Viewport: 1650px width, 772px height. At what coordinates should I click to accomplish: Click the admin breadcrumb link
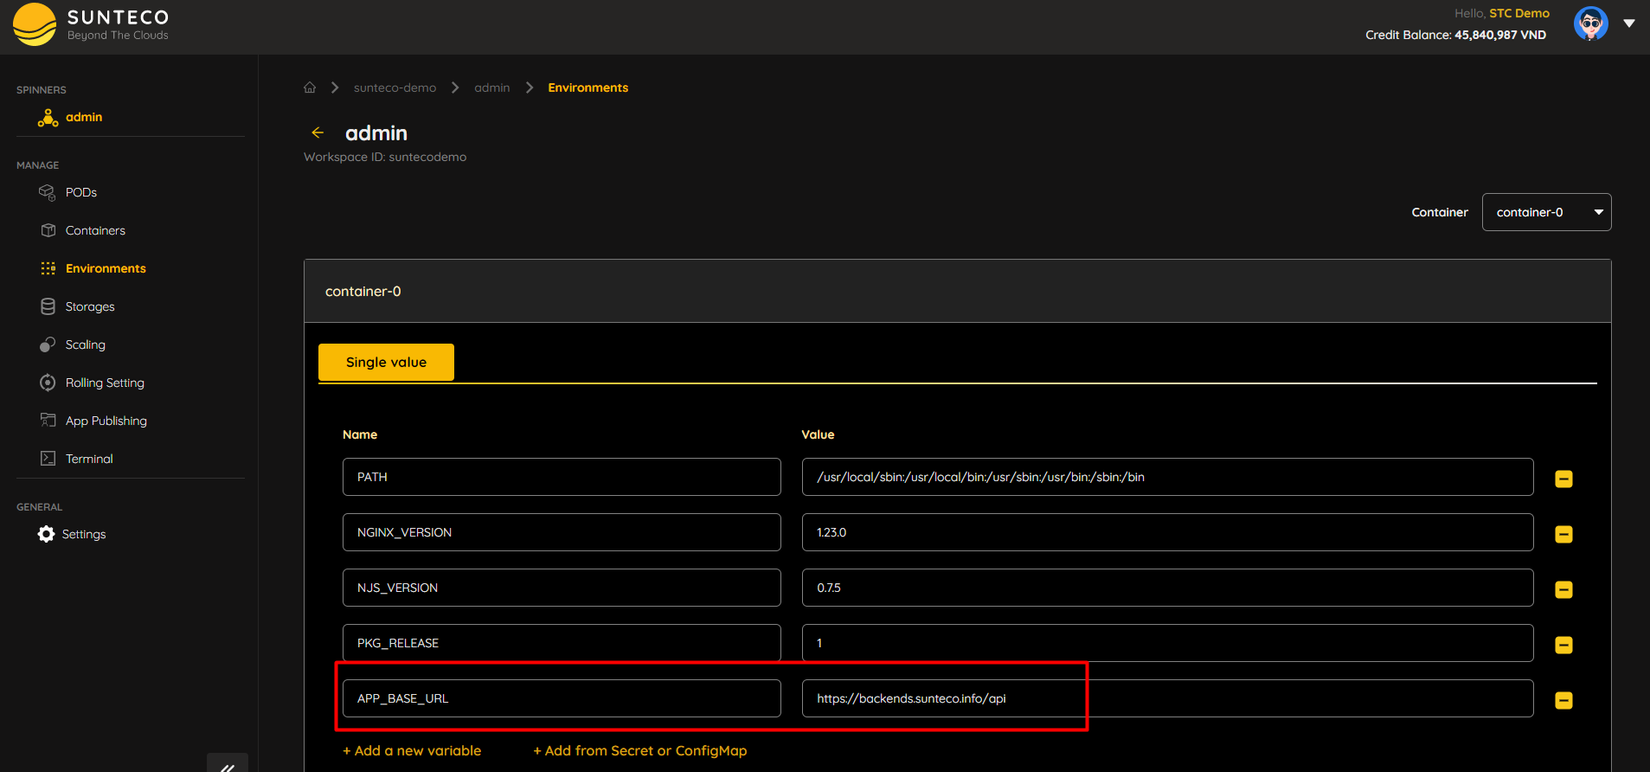492,88
